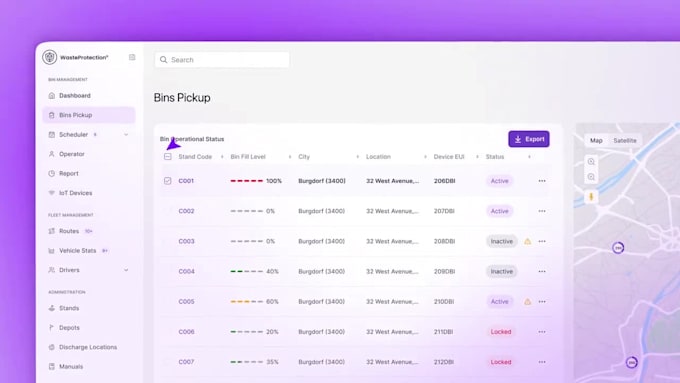Sort by Status column arrow
This screenshot has width=680, height=383.
(x=529, y=157)
